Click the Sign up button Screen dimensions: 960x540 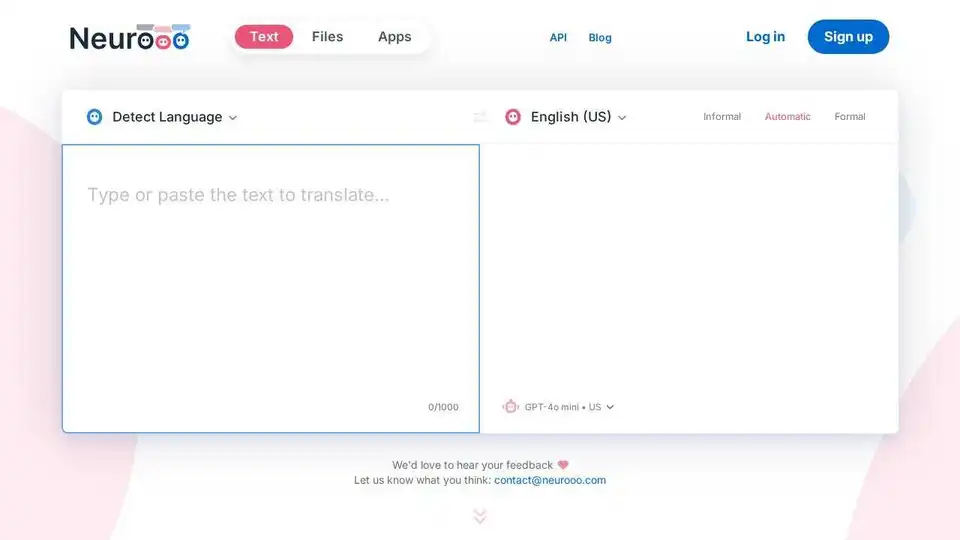pyautogui.click(x=848, y=37)
